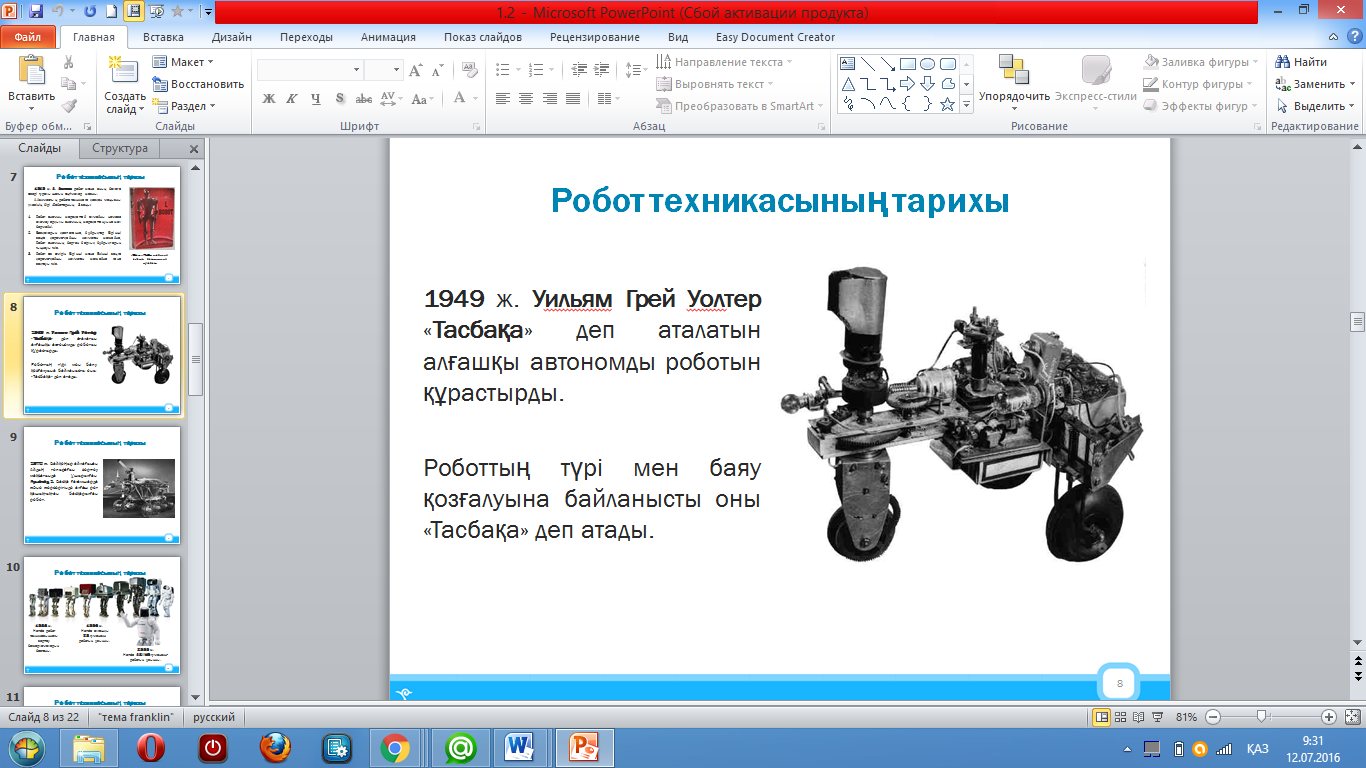This screenshot has width=1366, height=768.
Task: Click the center text alignment icon
Action: pyautogui.click(x=526, y=99)
